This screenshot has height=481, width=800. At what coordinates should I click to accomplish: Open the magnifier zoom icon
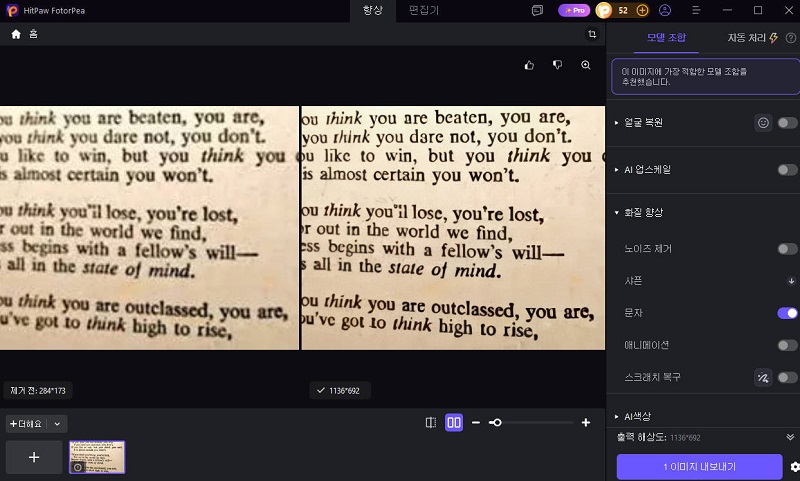(586, 65)
